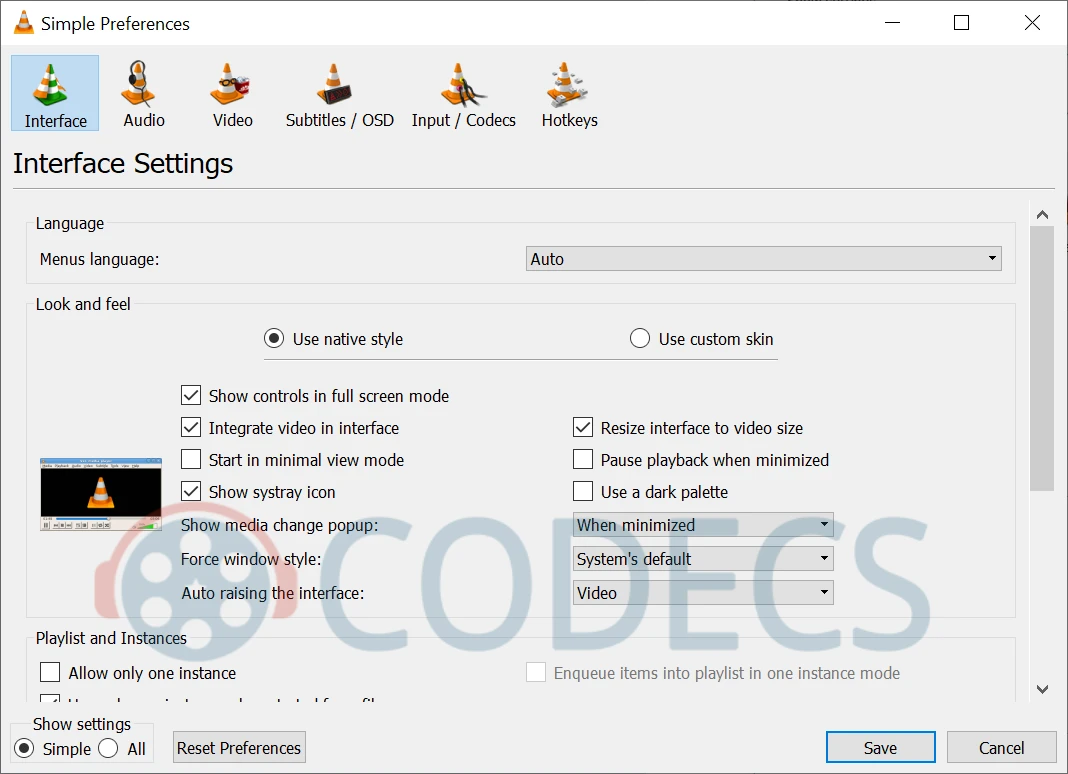The image size is (1068, 774).
Task: Open Input / Codecs settings icon
Action: coord(463,85)
